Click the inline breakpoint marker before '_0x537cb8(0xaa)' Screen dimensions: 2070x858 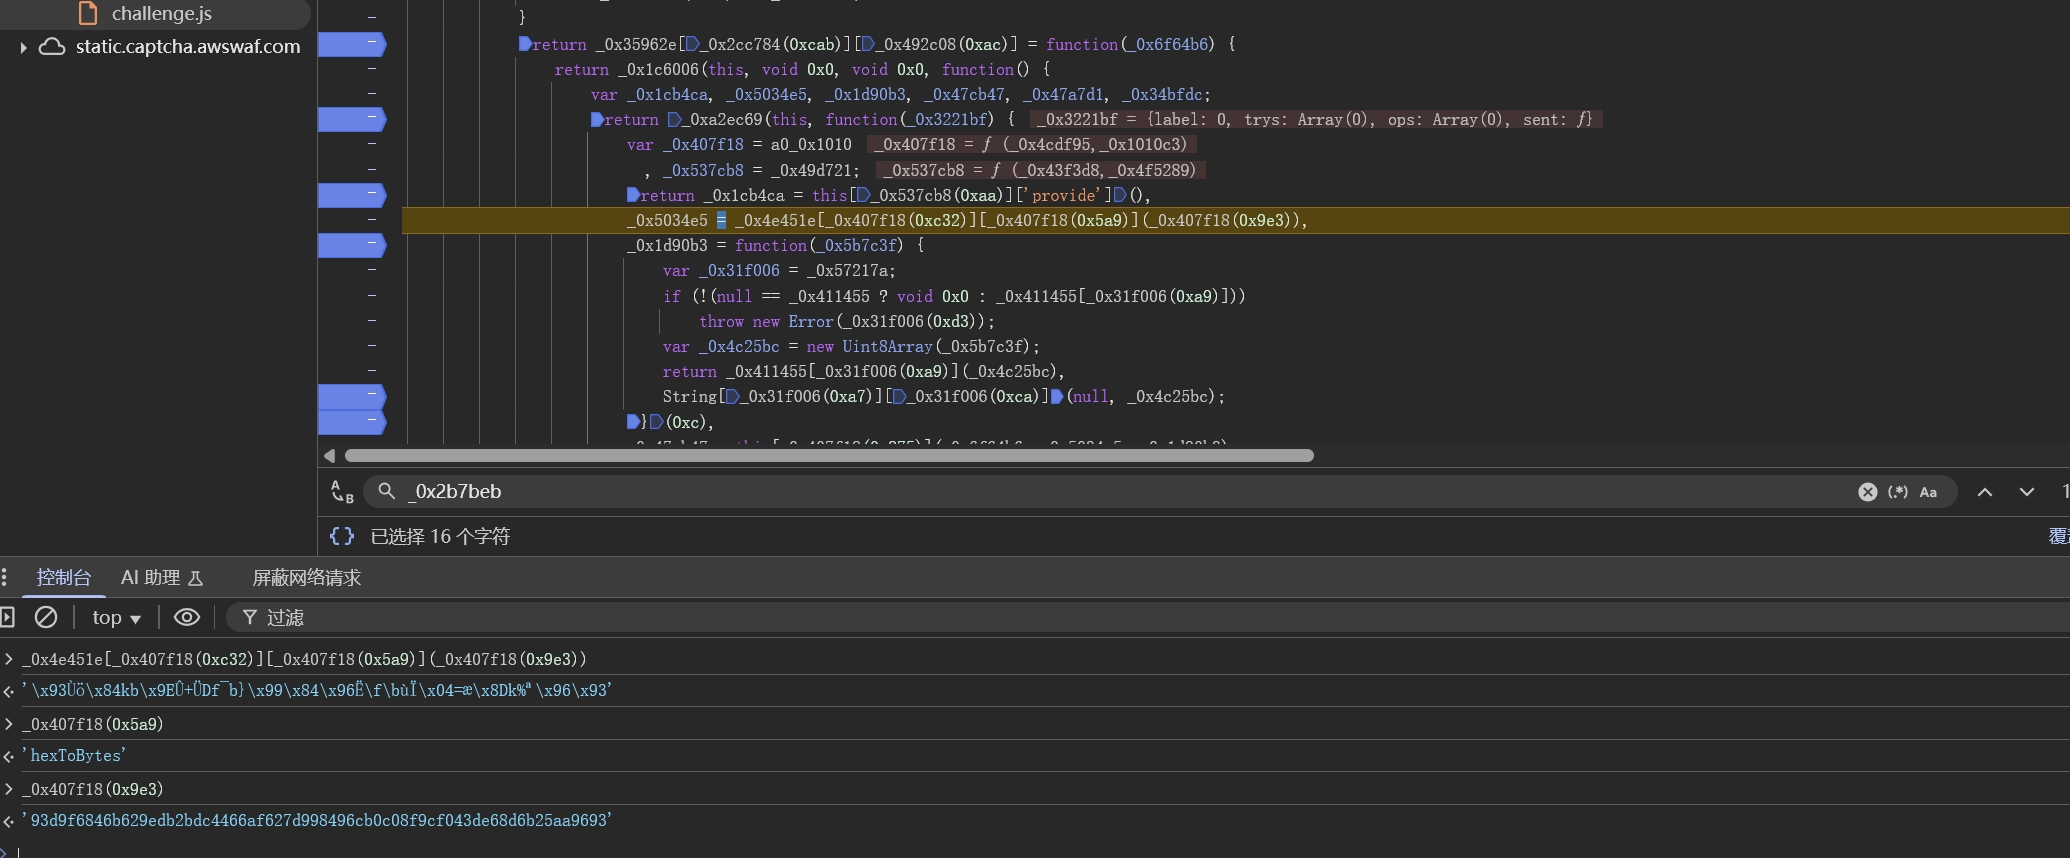click(863, 195)
